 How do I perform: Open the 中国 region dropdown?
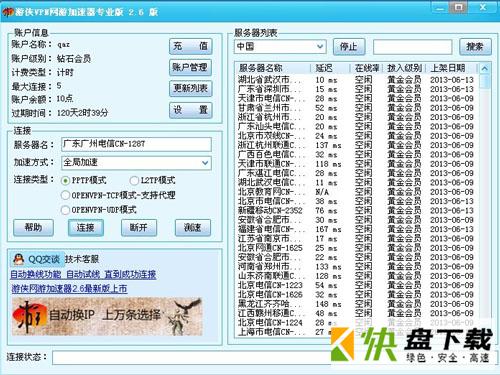pos(280,46)
